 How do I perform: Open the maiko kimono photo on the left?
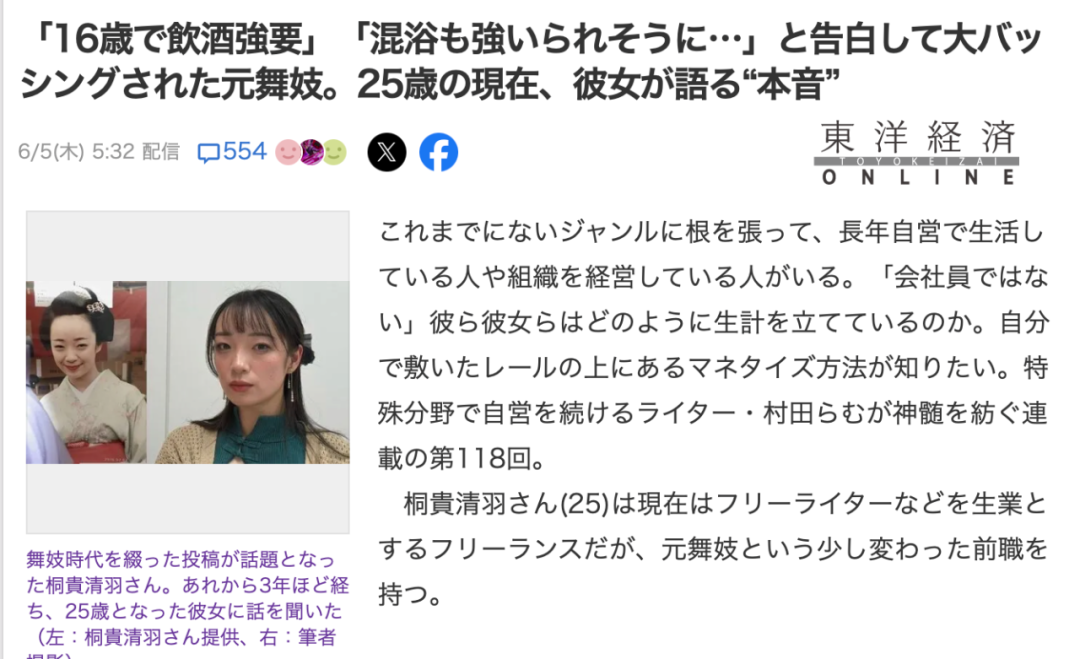pos(86,372)
